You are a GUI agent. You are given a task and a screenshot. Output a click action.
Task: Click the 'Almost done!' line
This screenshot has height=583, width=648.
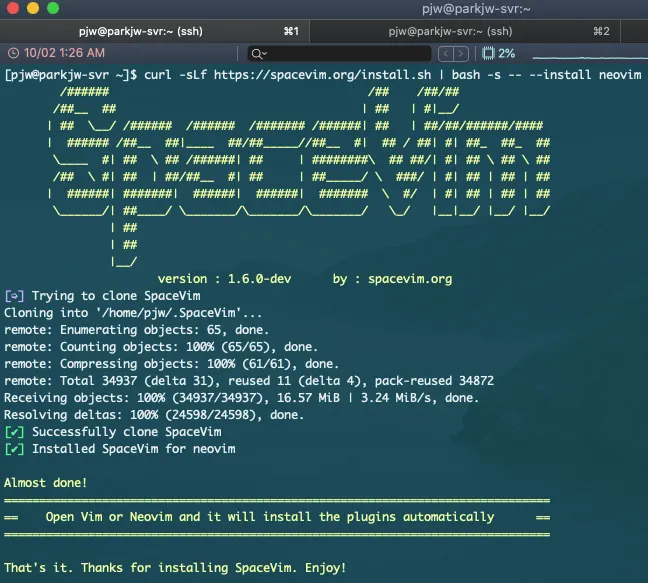click(45, 483)
